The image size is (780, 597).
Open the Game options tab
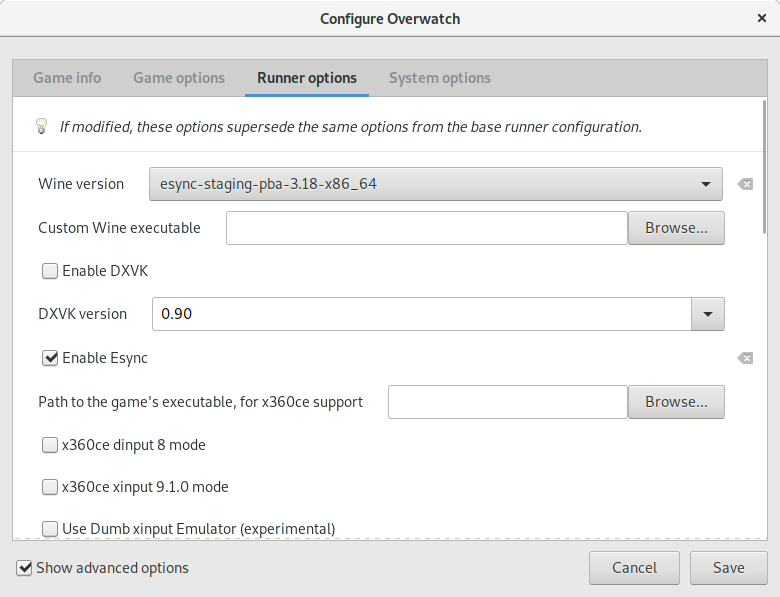pyautogui.click(x=179, y=78)
